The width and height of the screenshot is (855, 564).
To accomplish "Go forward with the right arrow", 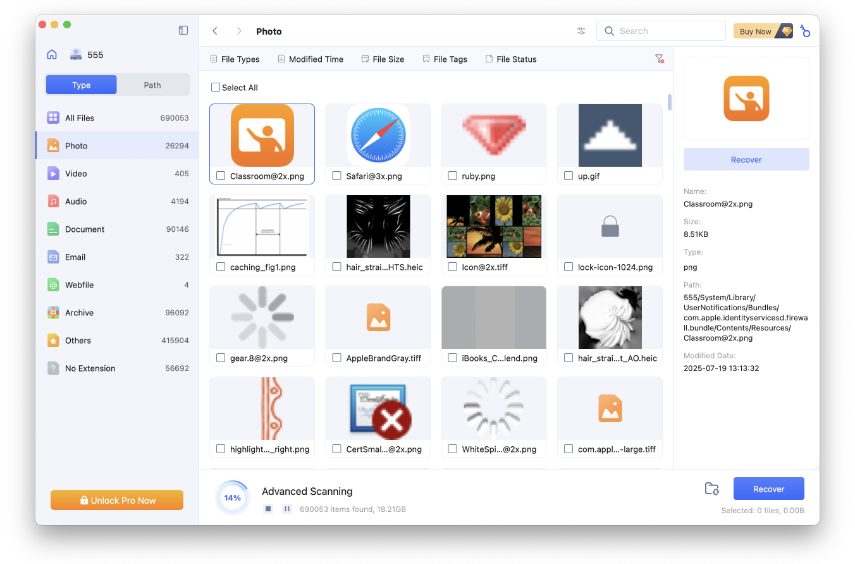I will (x=239, y=31).
